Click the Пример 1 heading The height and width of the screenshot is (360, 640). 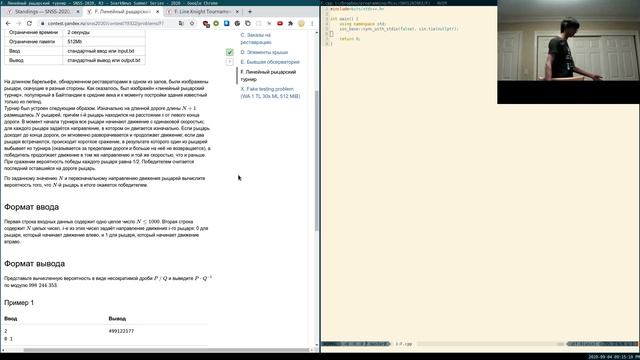[x=19, y=303]
